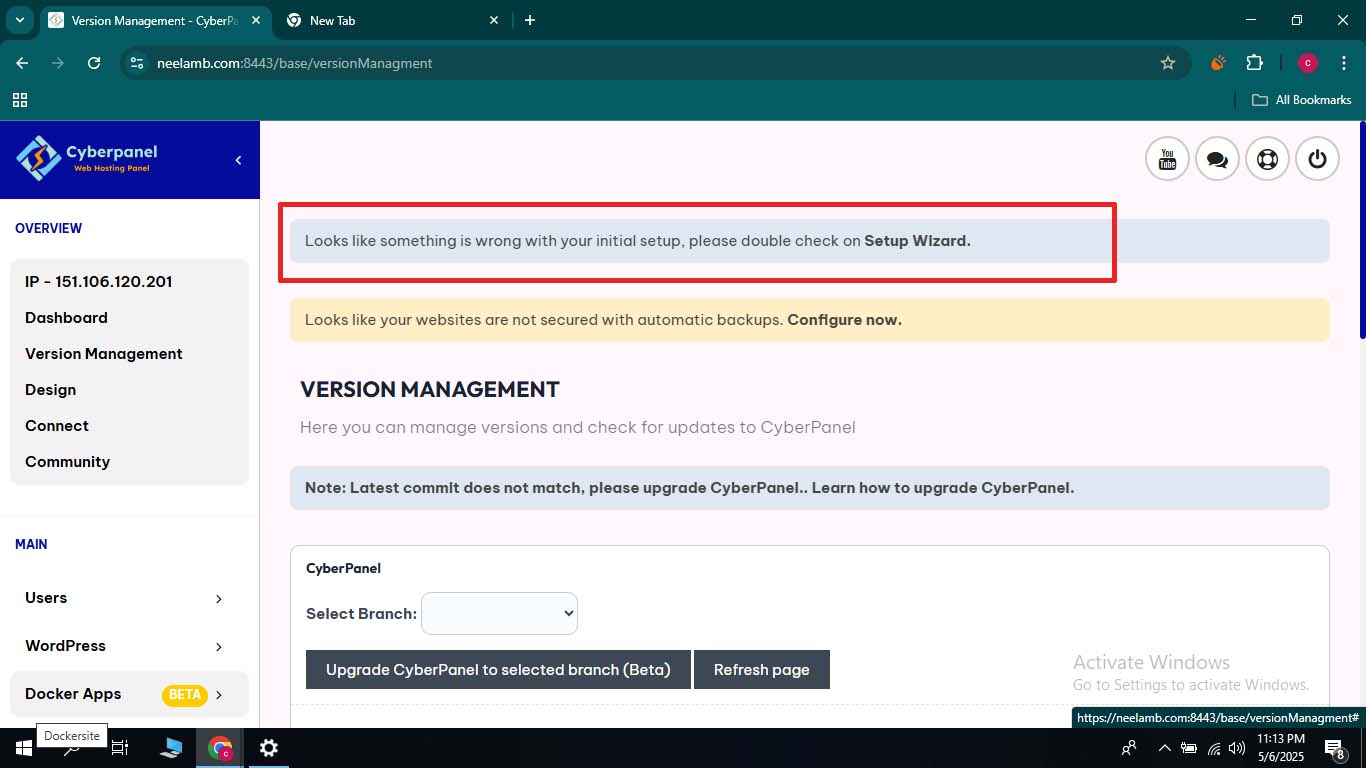This screenshot has height=768, width=1366.
Task: Open Windows Start menu
Action: 23,748
